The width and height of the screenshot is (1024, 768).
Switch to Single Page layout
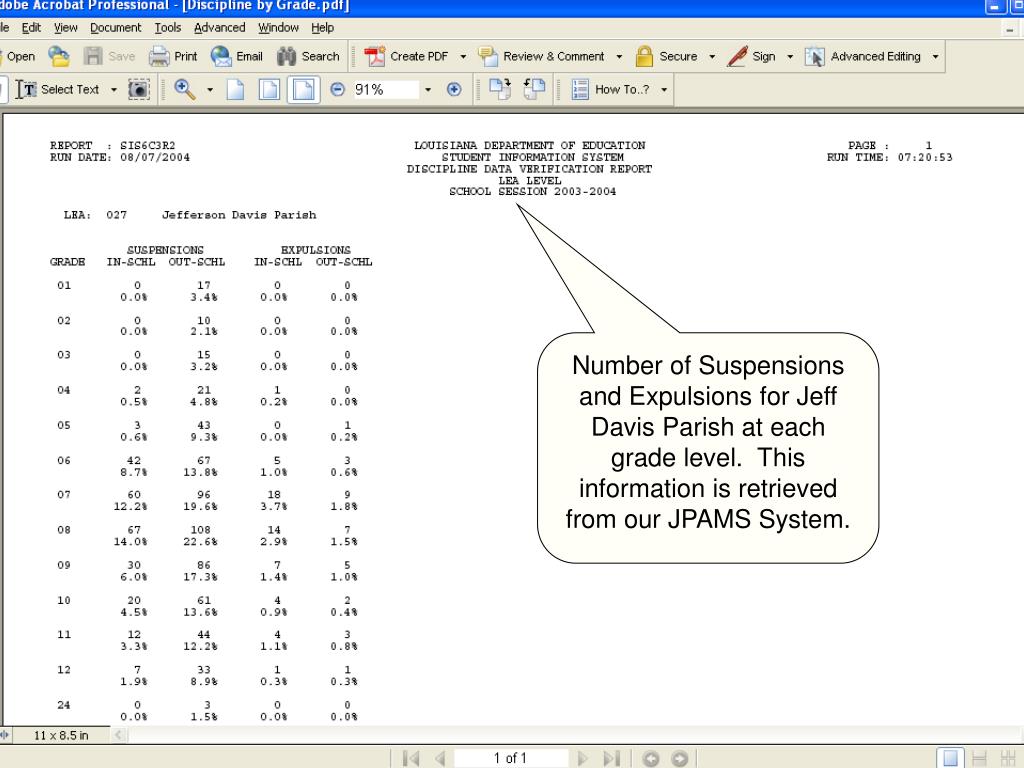click(x=950, y=758)
